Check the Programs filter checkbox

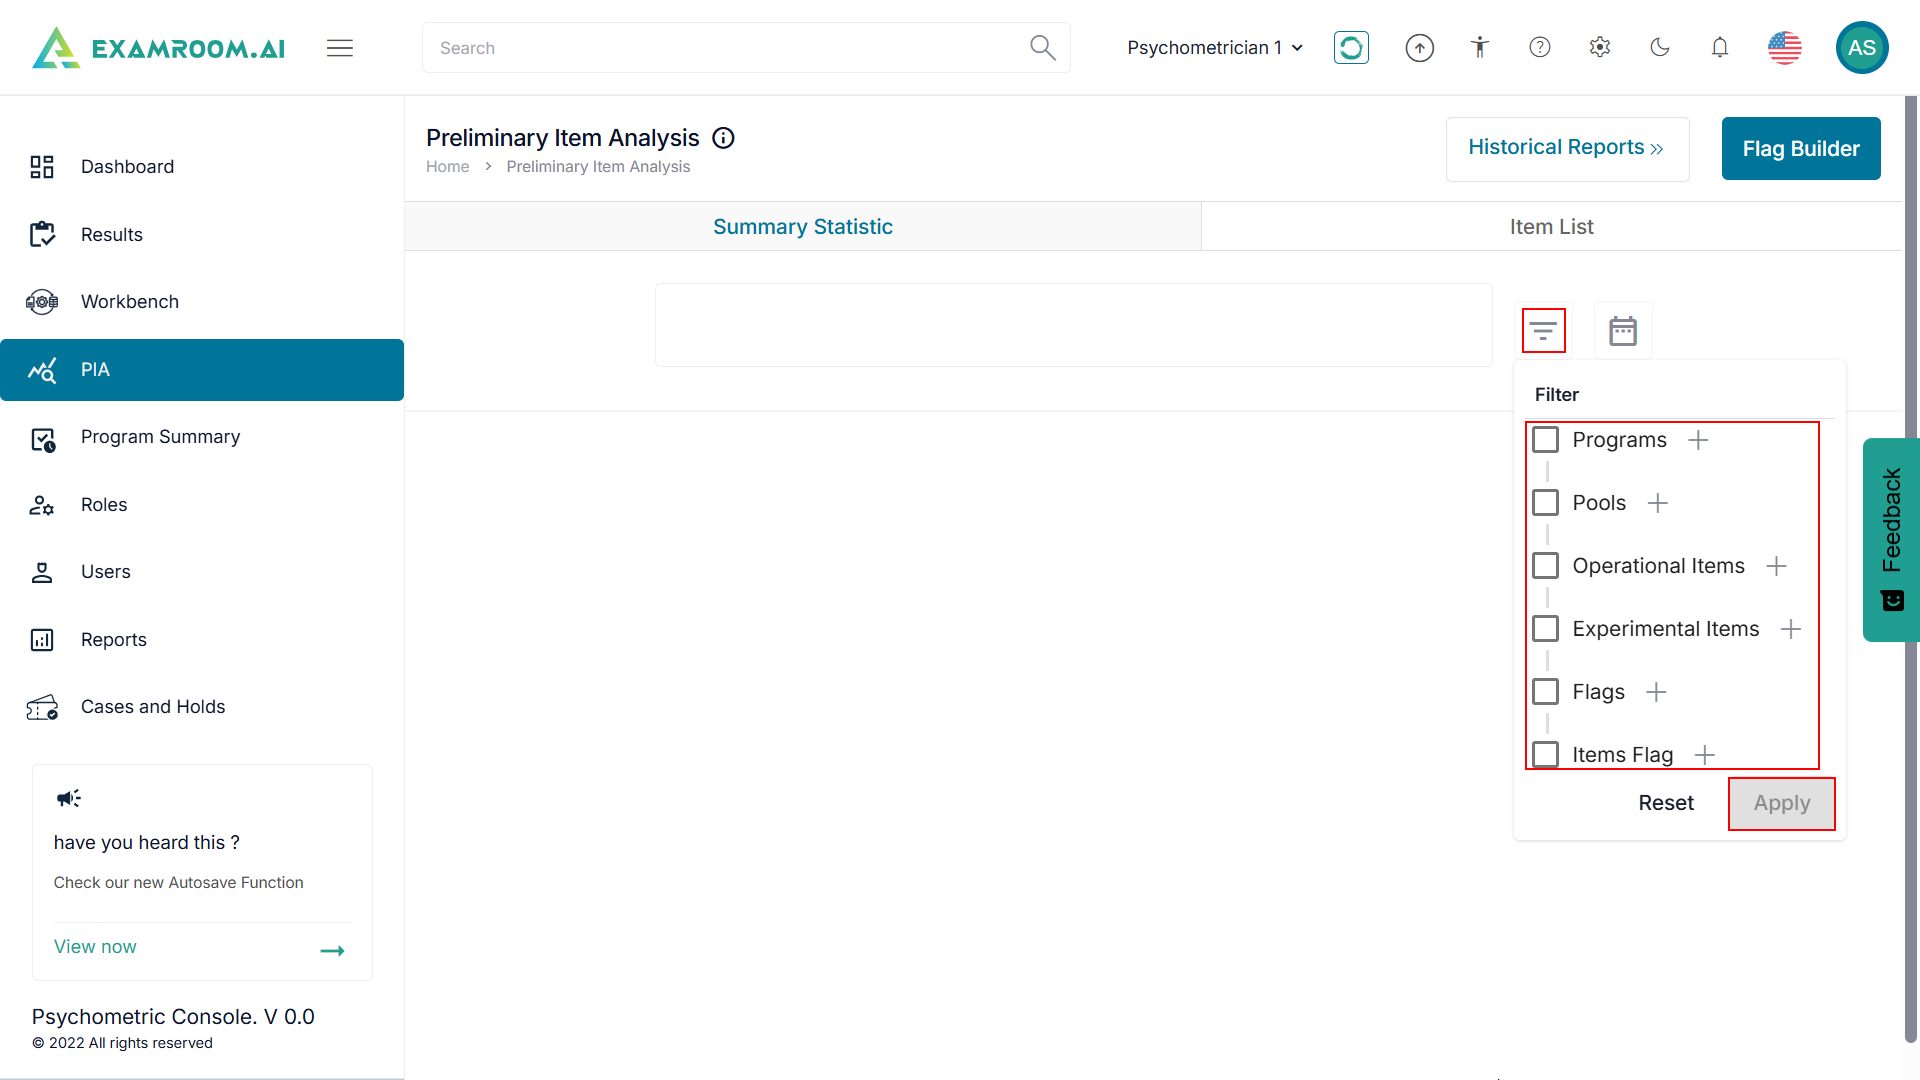[x=1546, y=440]
